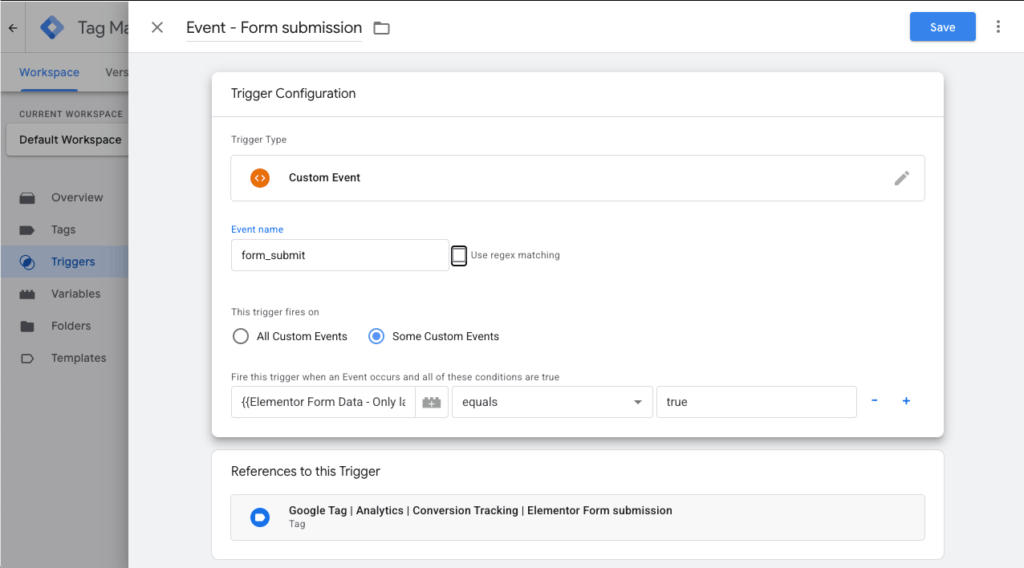Click the Tag Manager diamond logo
This screenshot has height=568, width=1024.
52,27
